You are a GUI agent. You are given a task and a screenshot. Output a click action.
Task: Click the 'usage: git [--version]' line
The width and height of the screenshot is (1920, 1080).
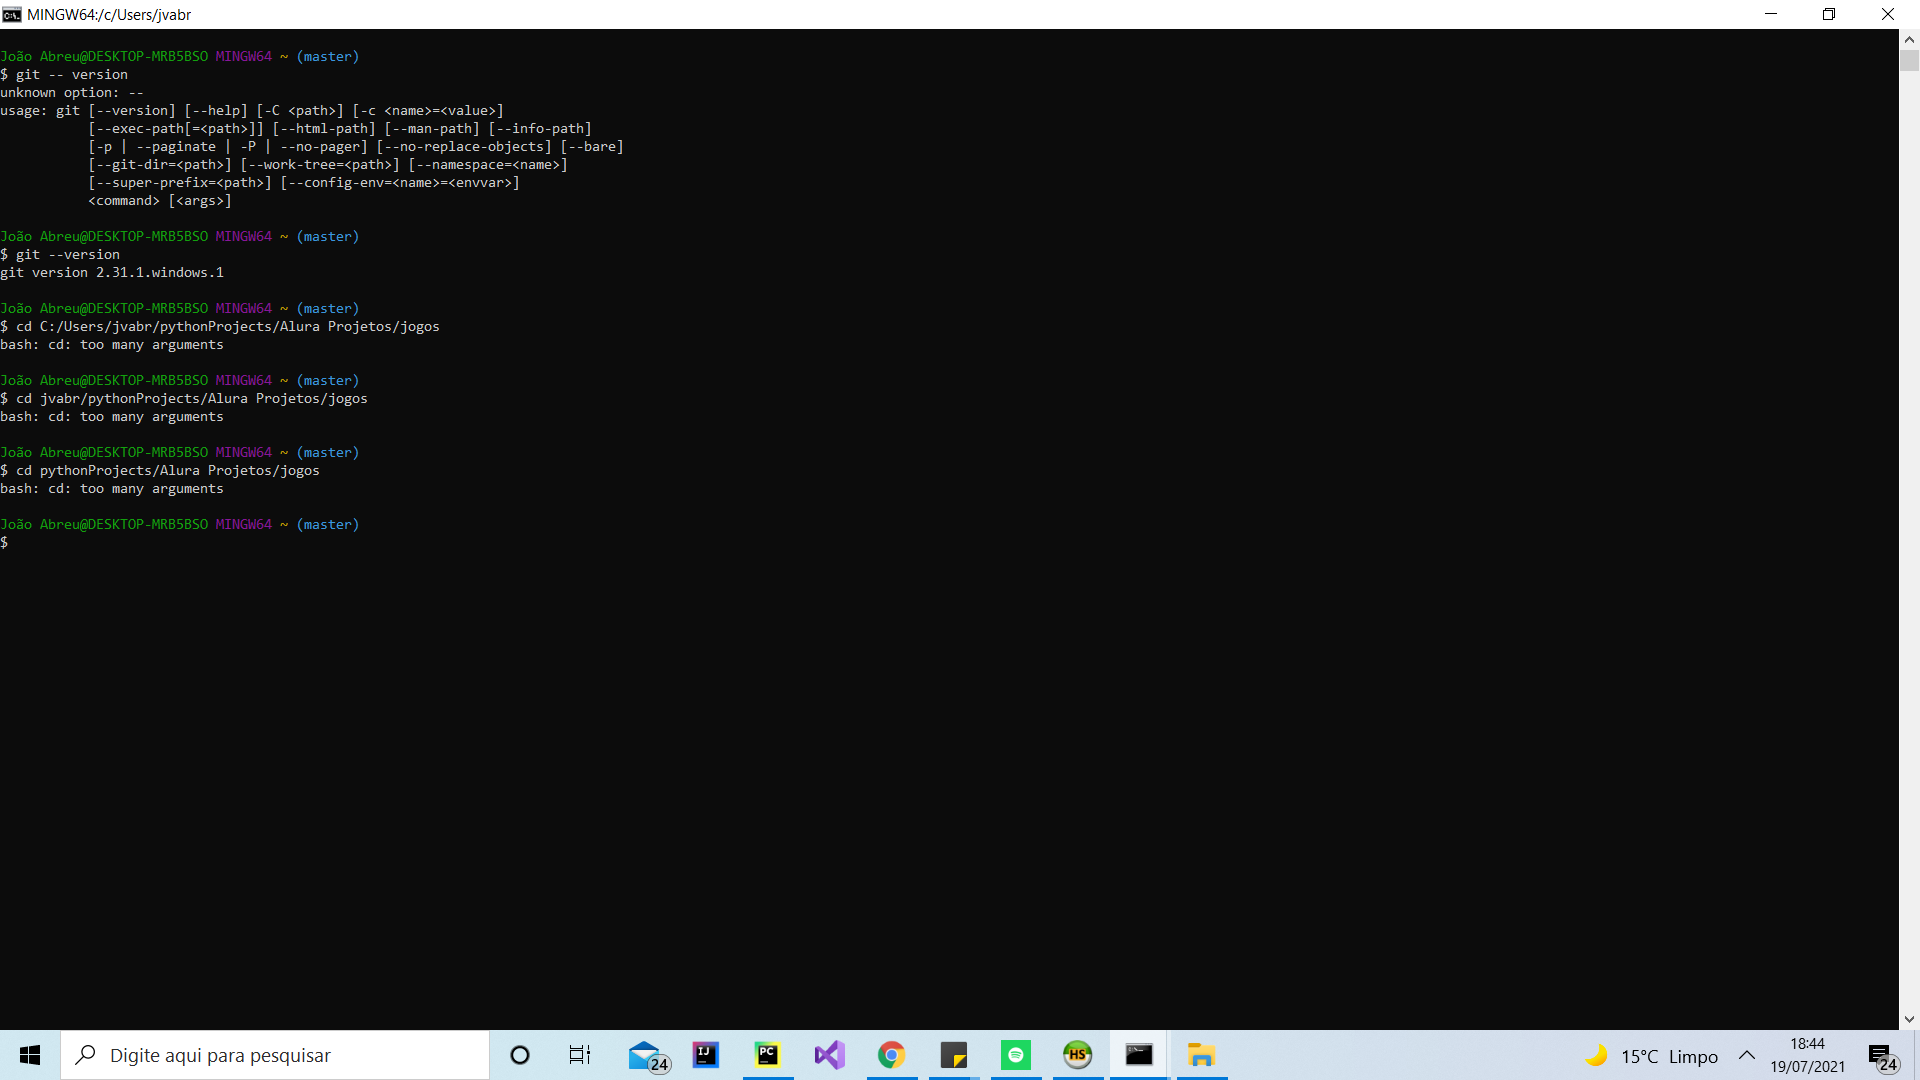click(x=252, y=111)
